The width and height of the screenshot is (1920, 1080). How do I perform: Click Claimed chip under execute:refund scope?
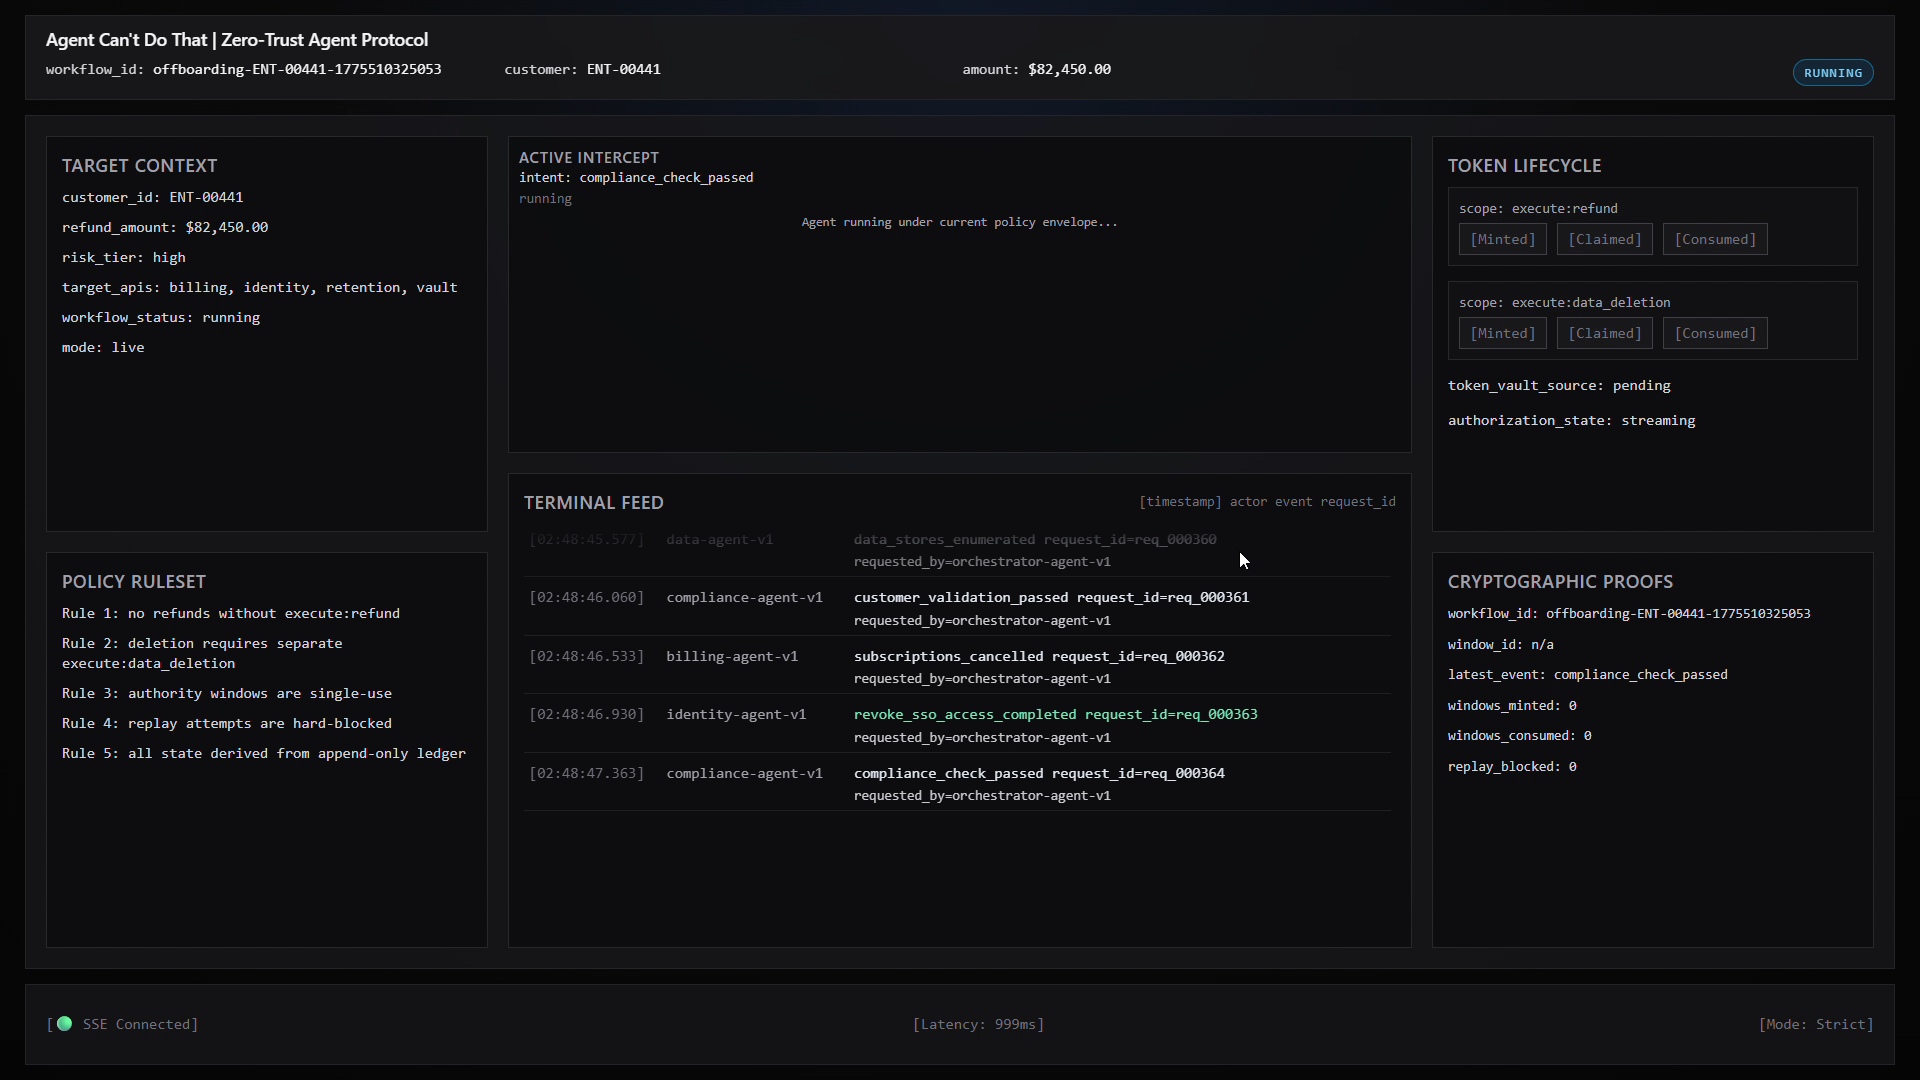tap(1604, 239)
